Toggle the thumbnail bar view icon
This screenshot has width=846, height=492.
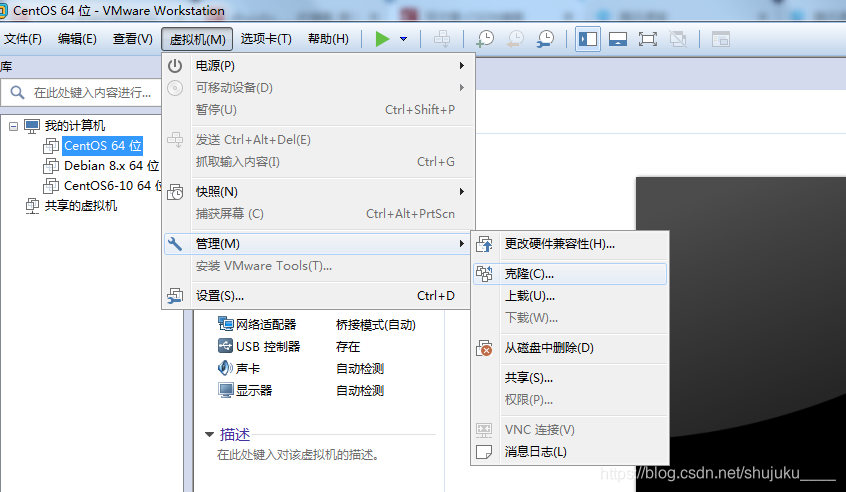(618, 39)
